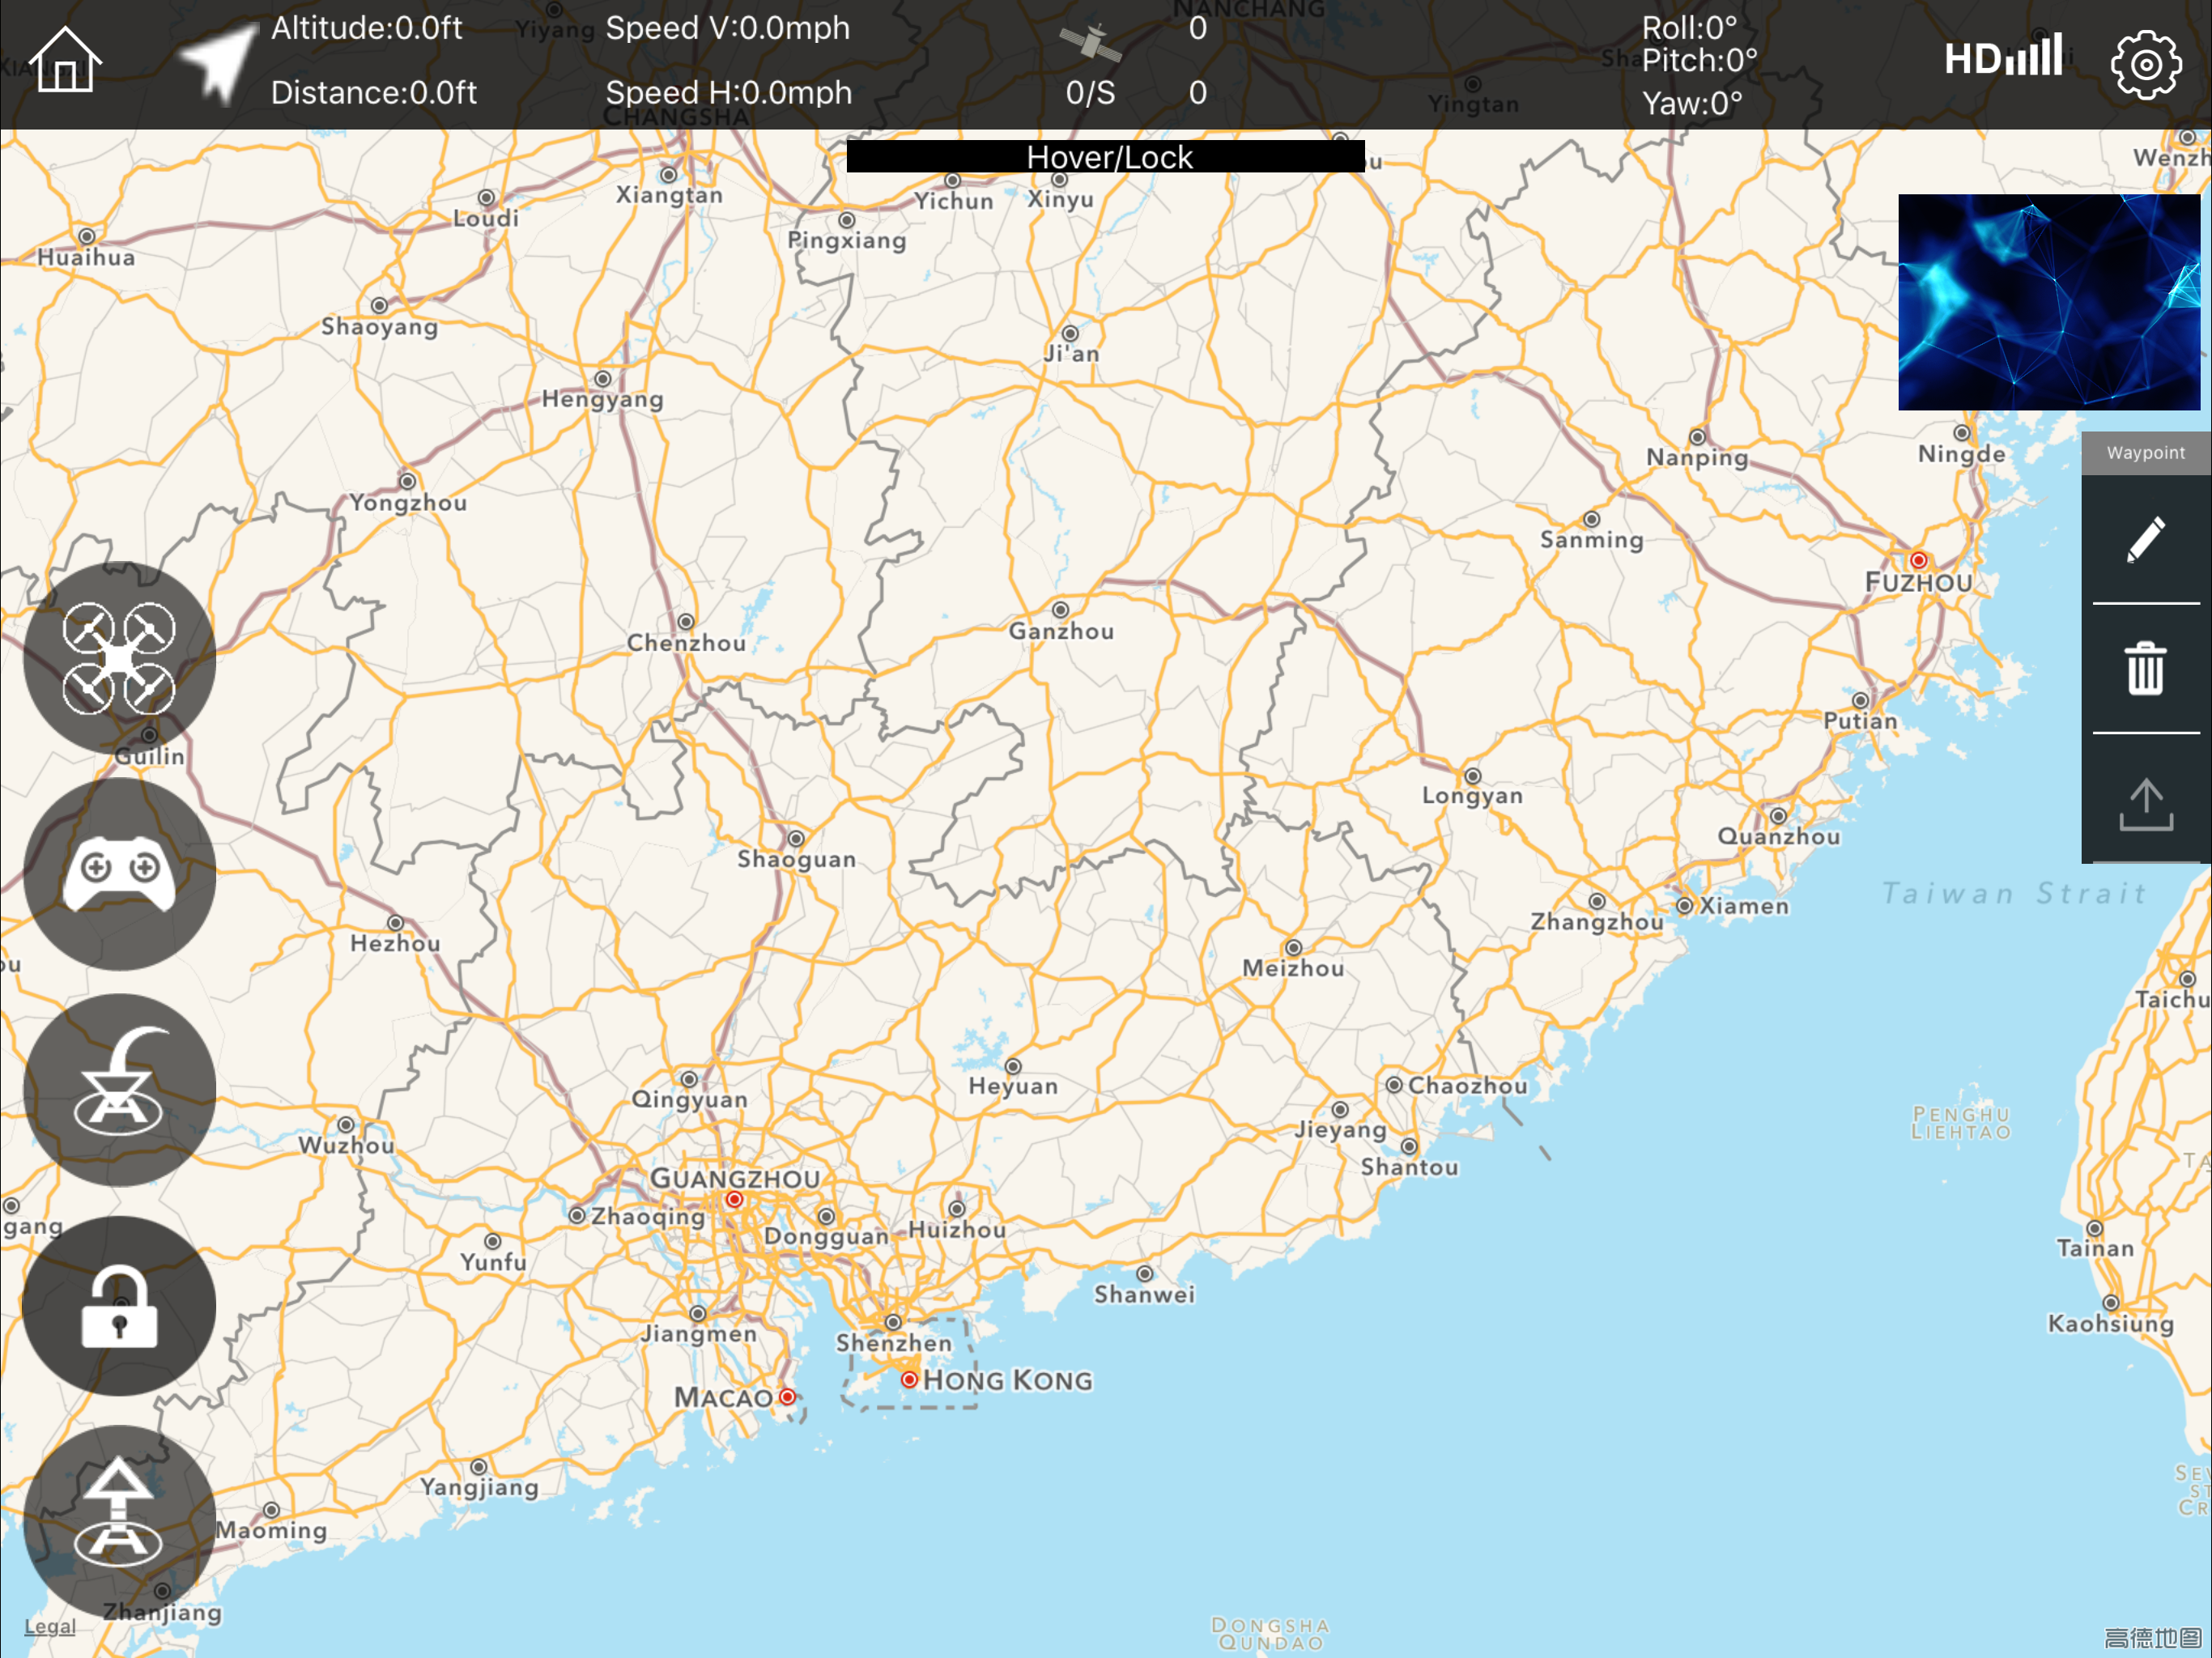The width and height of the screenshot is (2212, 1658).
Task: Tap the Nanping city label
Action: [x=1697, y=457]
